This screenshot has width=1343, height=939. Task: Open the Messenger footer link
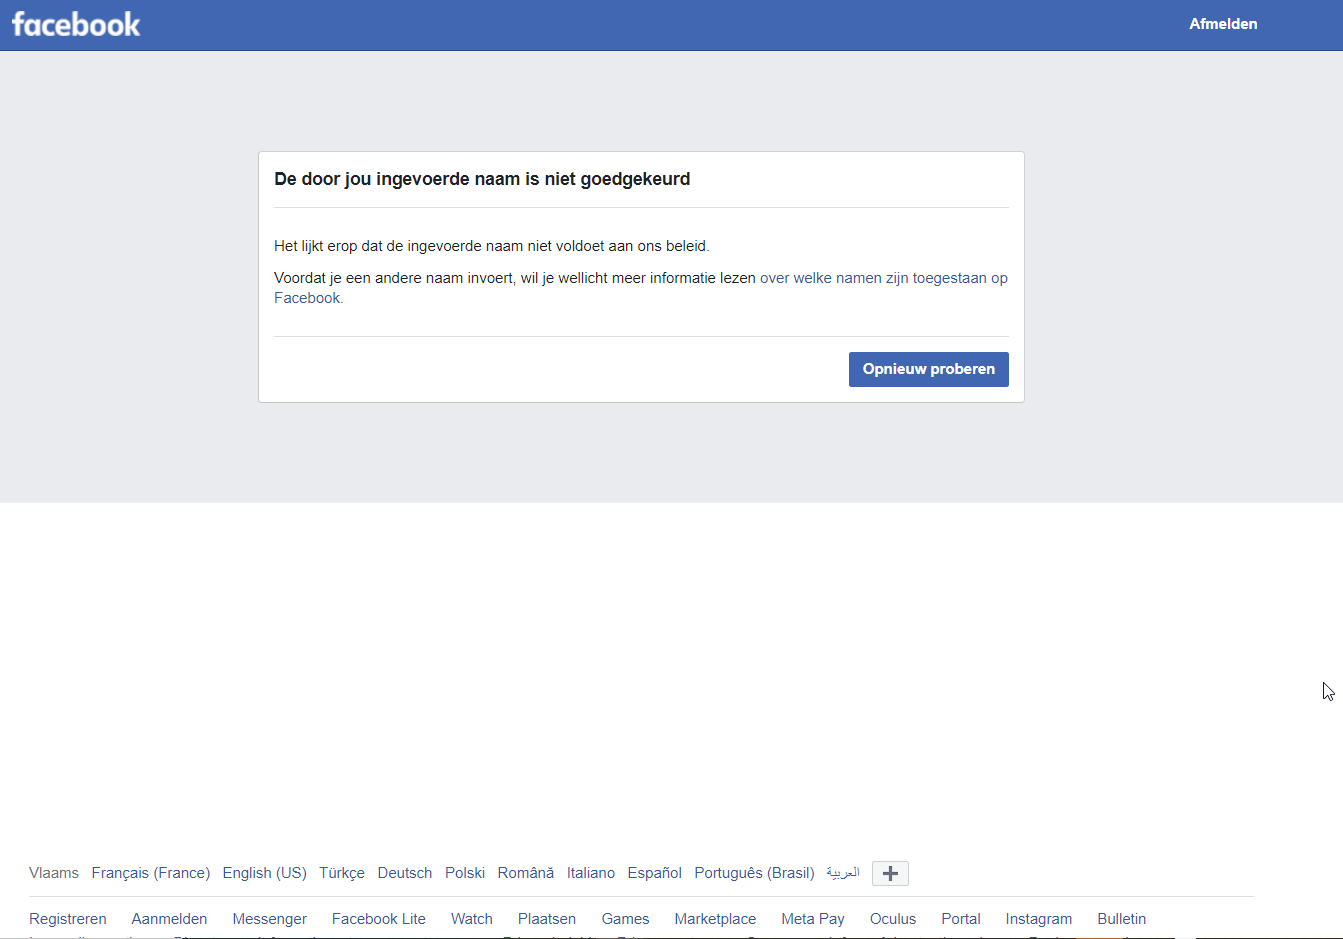(269, 919)
